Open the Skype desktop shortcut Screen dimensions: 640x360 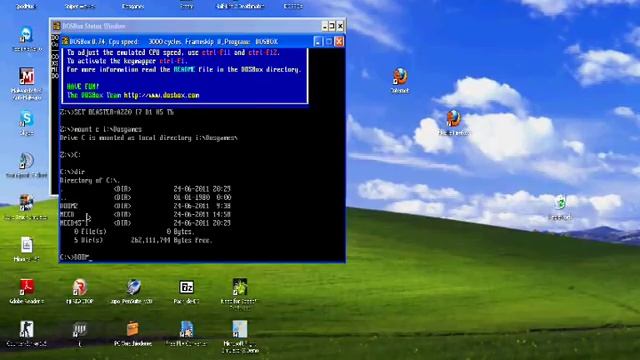[x=27, y=119]
